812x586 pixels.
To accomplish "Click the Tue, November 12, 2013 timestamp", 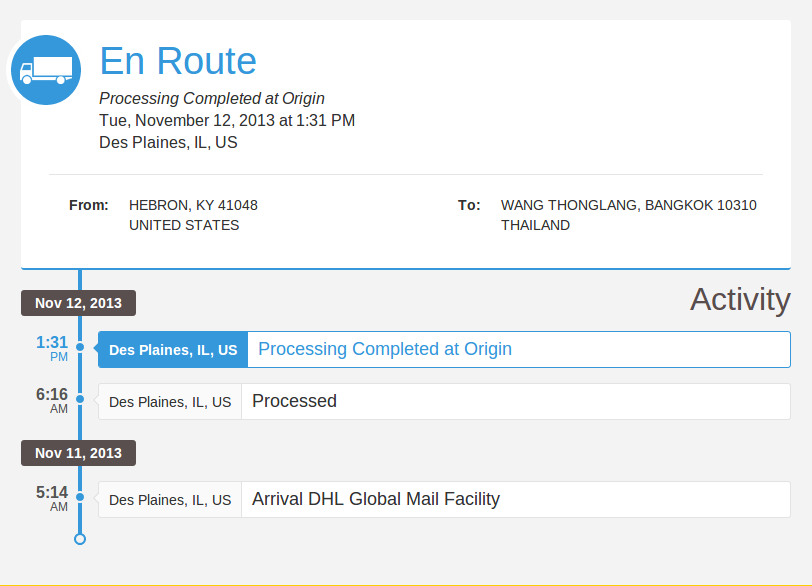I will click(227, 121).
